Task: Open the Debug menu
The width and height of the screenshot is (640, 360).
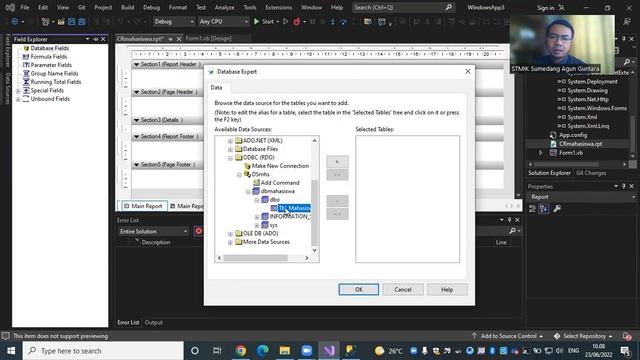Action: (x=151, y=7)
